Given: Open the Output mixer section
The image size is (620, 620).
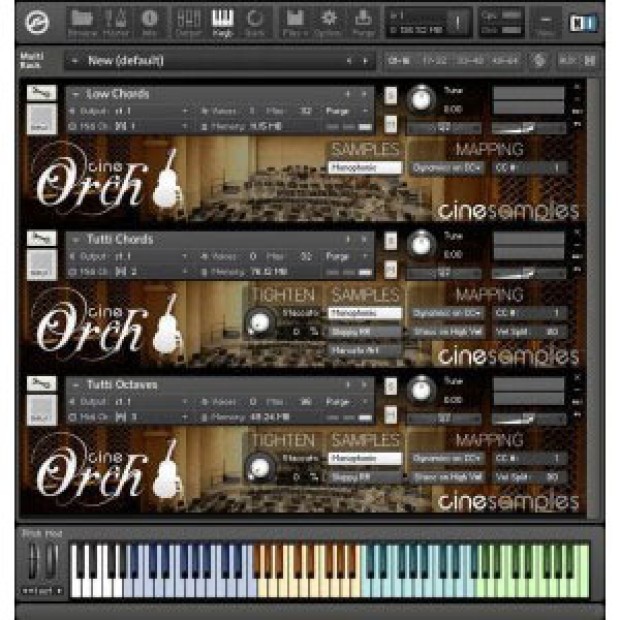Looking at the screenshot, I should pos(189,23).
